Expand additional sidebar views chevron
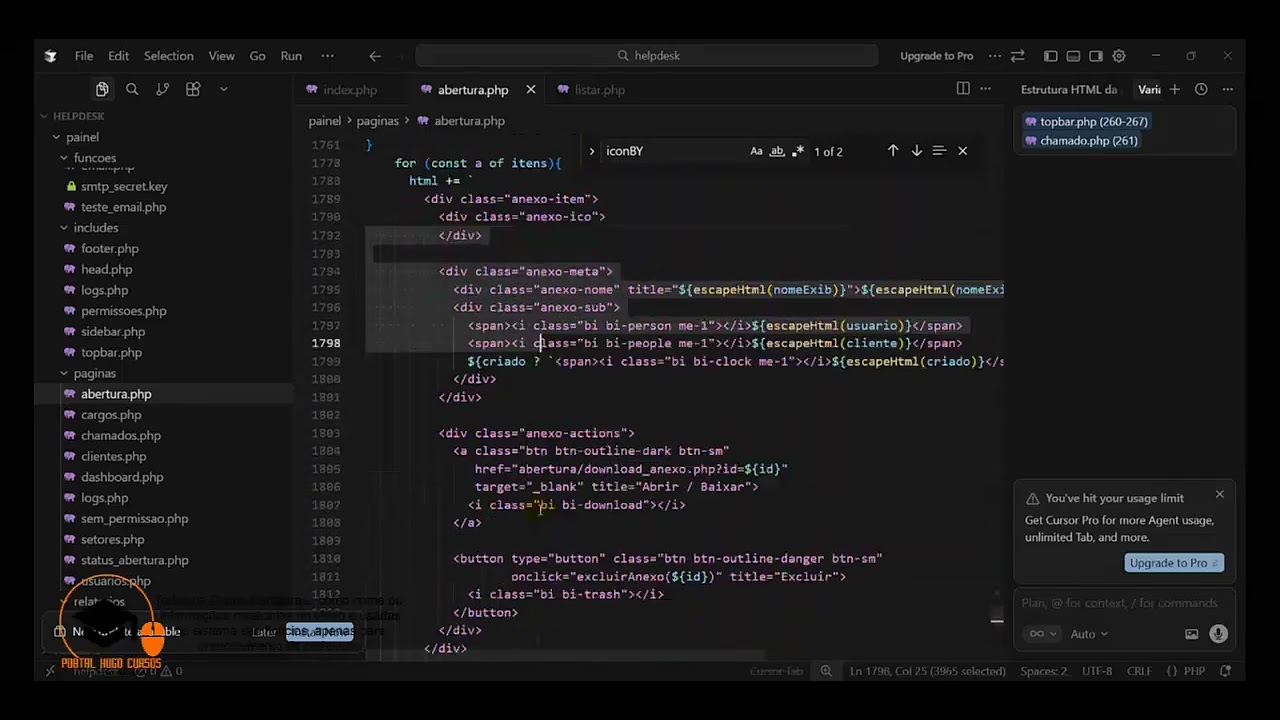1280x720 pixels. [223, 89]
